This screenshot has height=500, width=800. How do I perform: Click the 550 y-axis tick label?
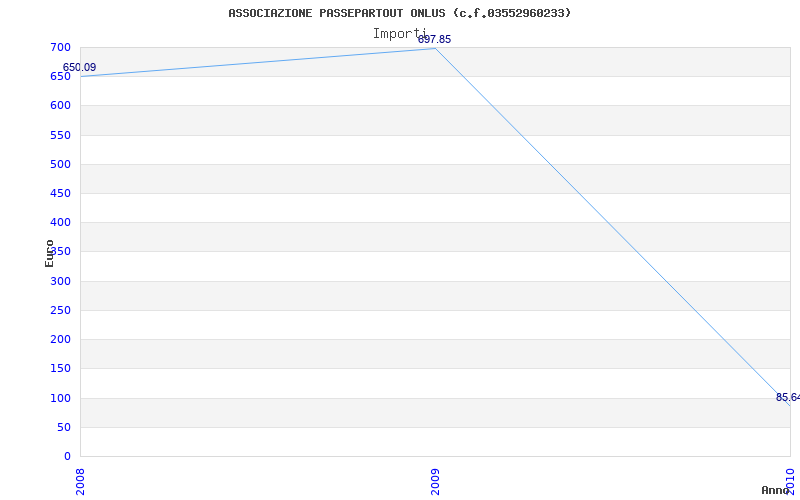(x=60, y=135)
